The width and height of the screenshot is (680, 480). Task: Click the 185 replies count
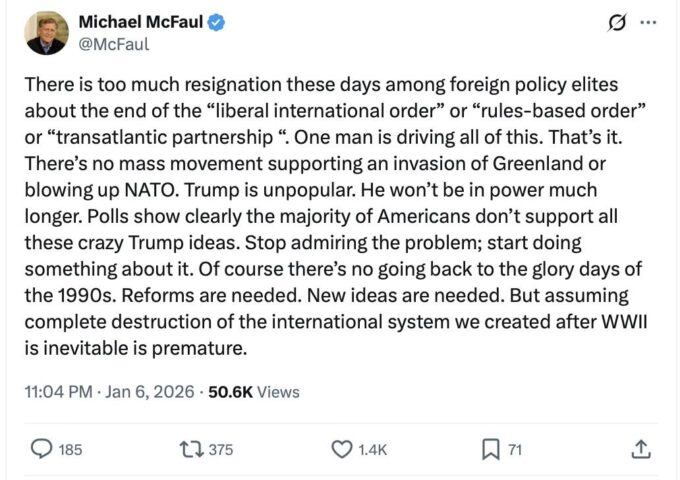[x=70, y=450]
